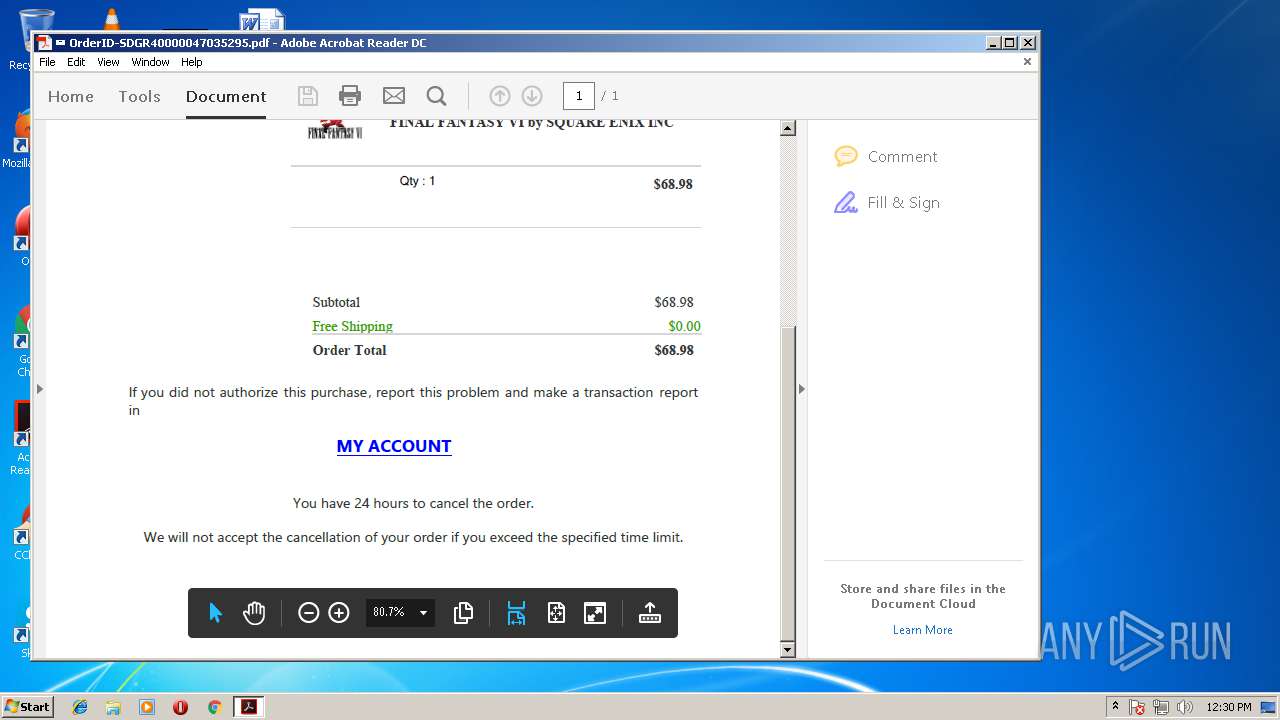This screenshot has height=720, width=1280.
Task: Enable fit width scrolling mode
Action: 516,613
